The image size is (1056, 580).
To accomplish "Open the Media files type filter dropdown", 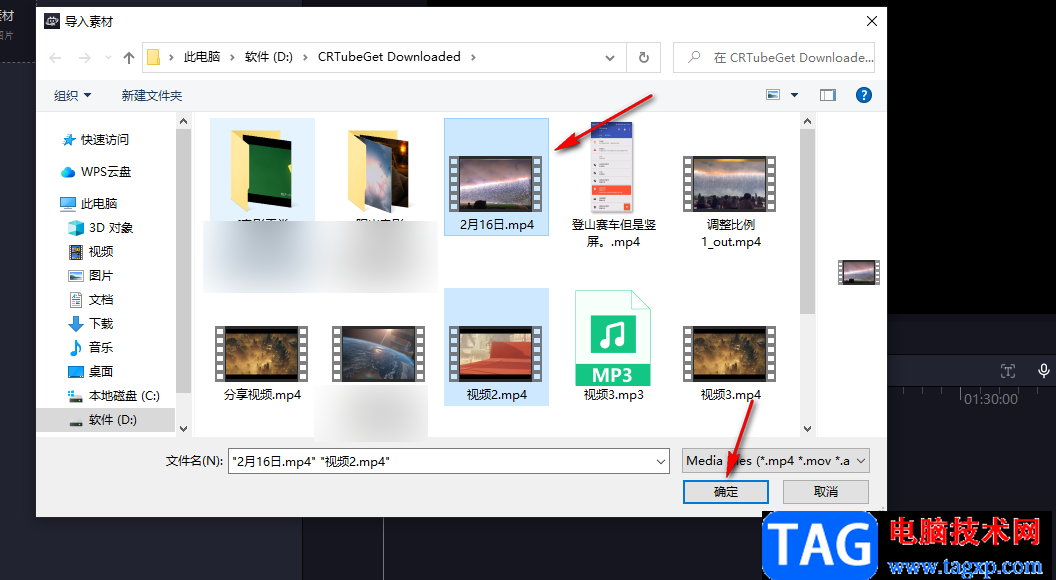I will coord(775,461).
